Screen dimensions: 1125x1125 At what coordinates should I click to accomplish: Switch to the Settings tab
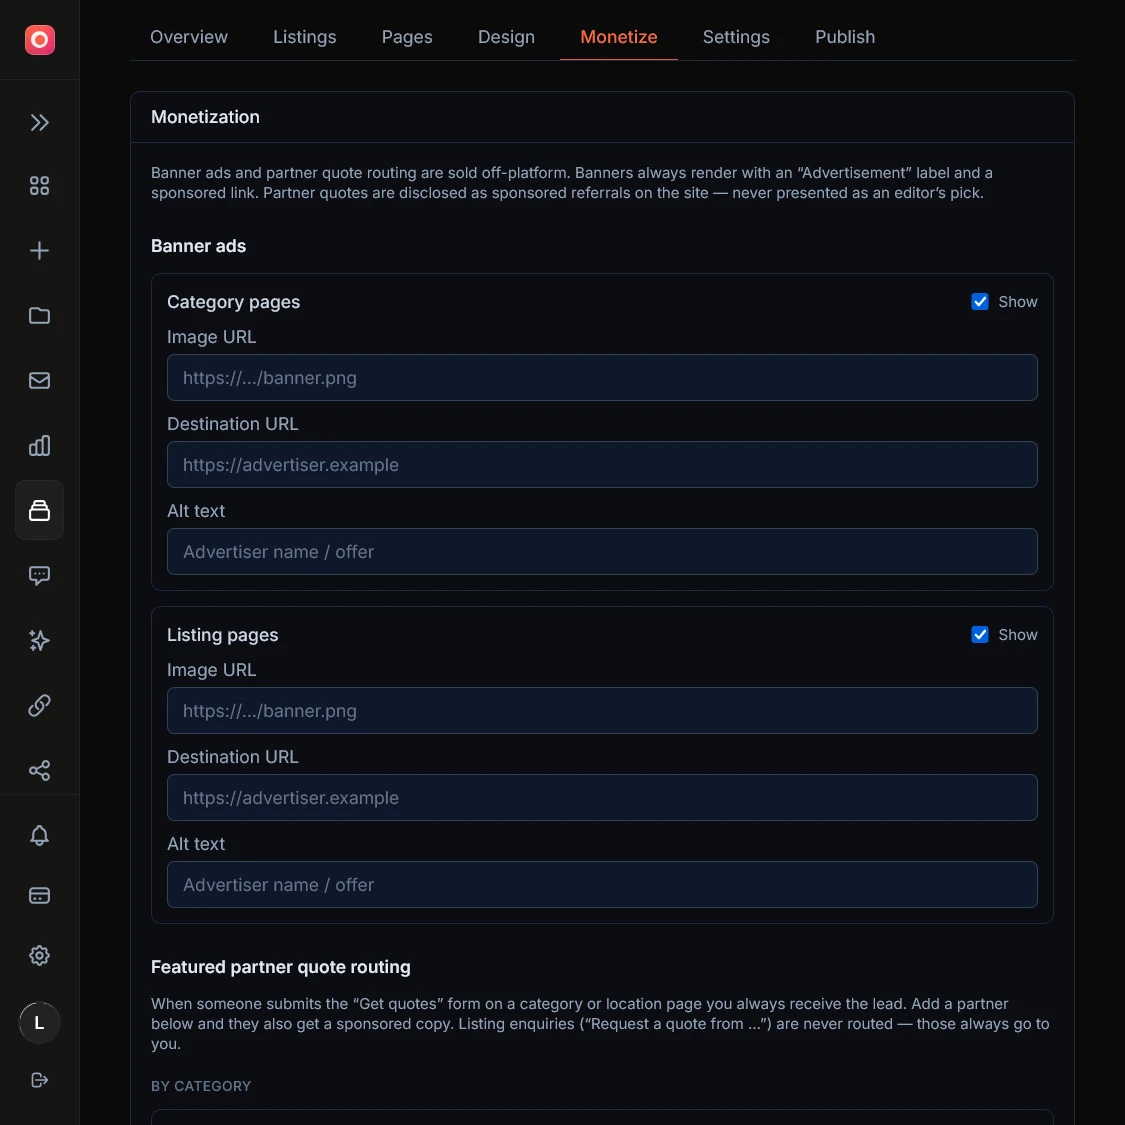tap(736, 37)
